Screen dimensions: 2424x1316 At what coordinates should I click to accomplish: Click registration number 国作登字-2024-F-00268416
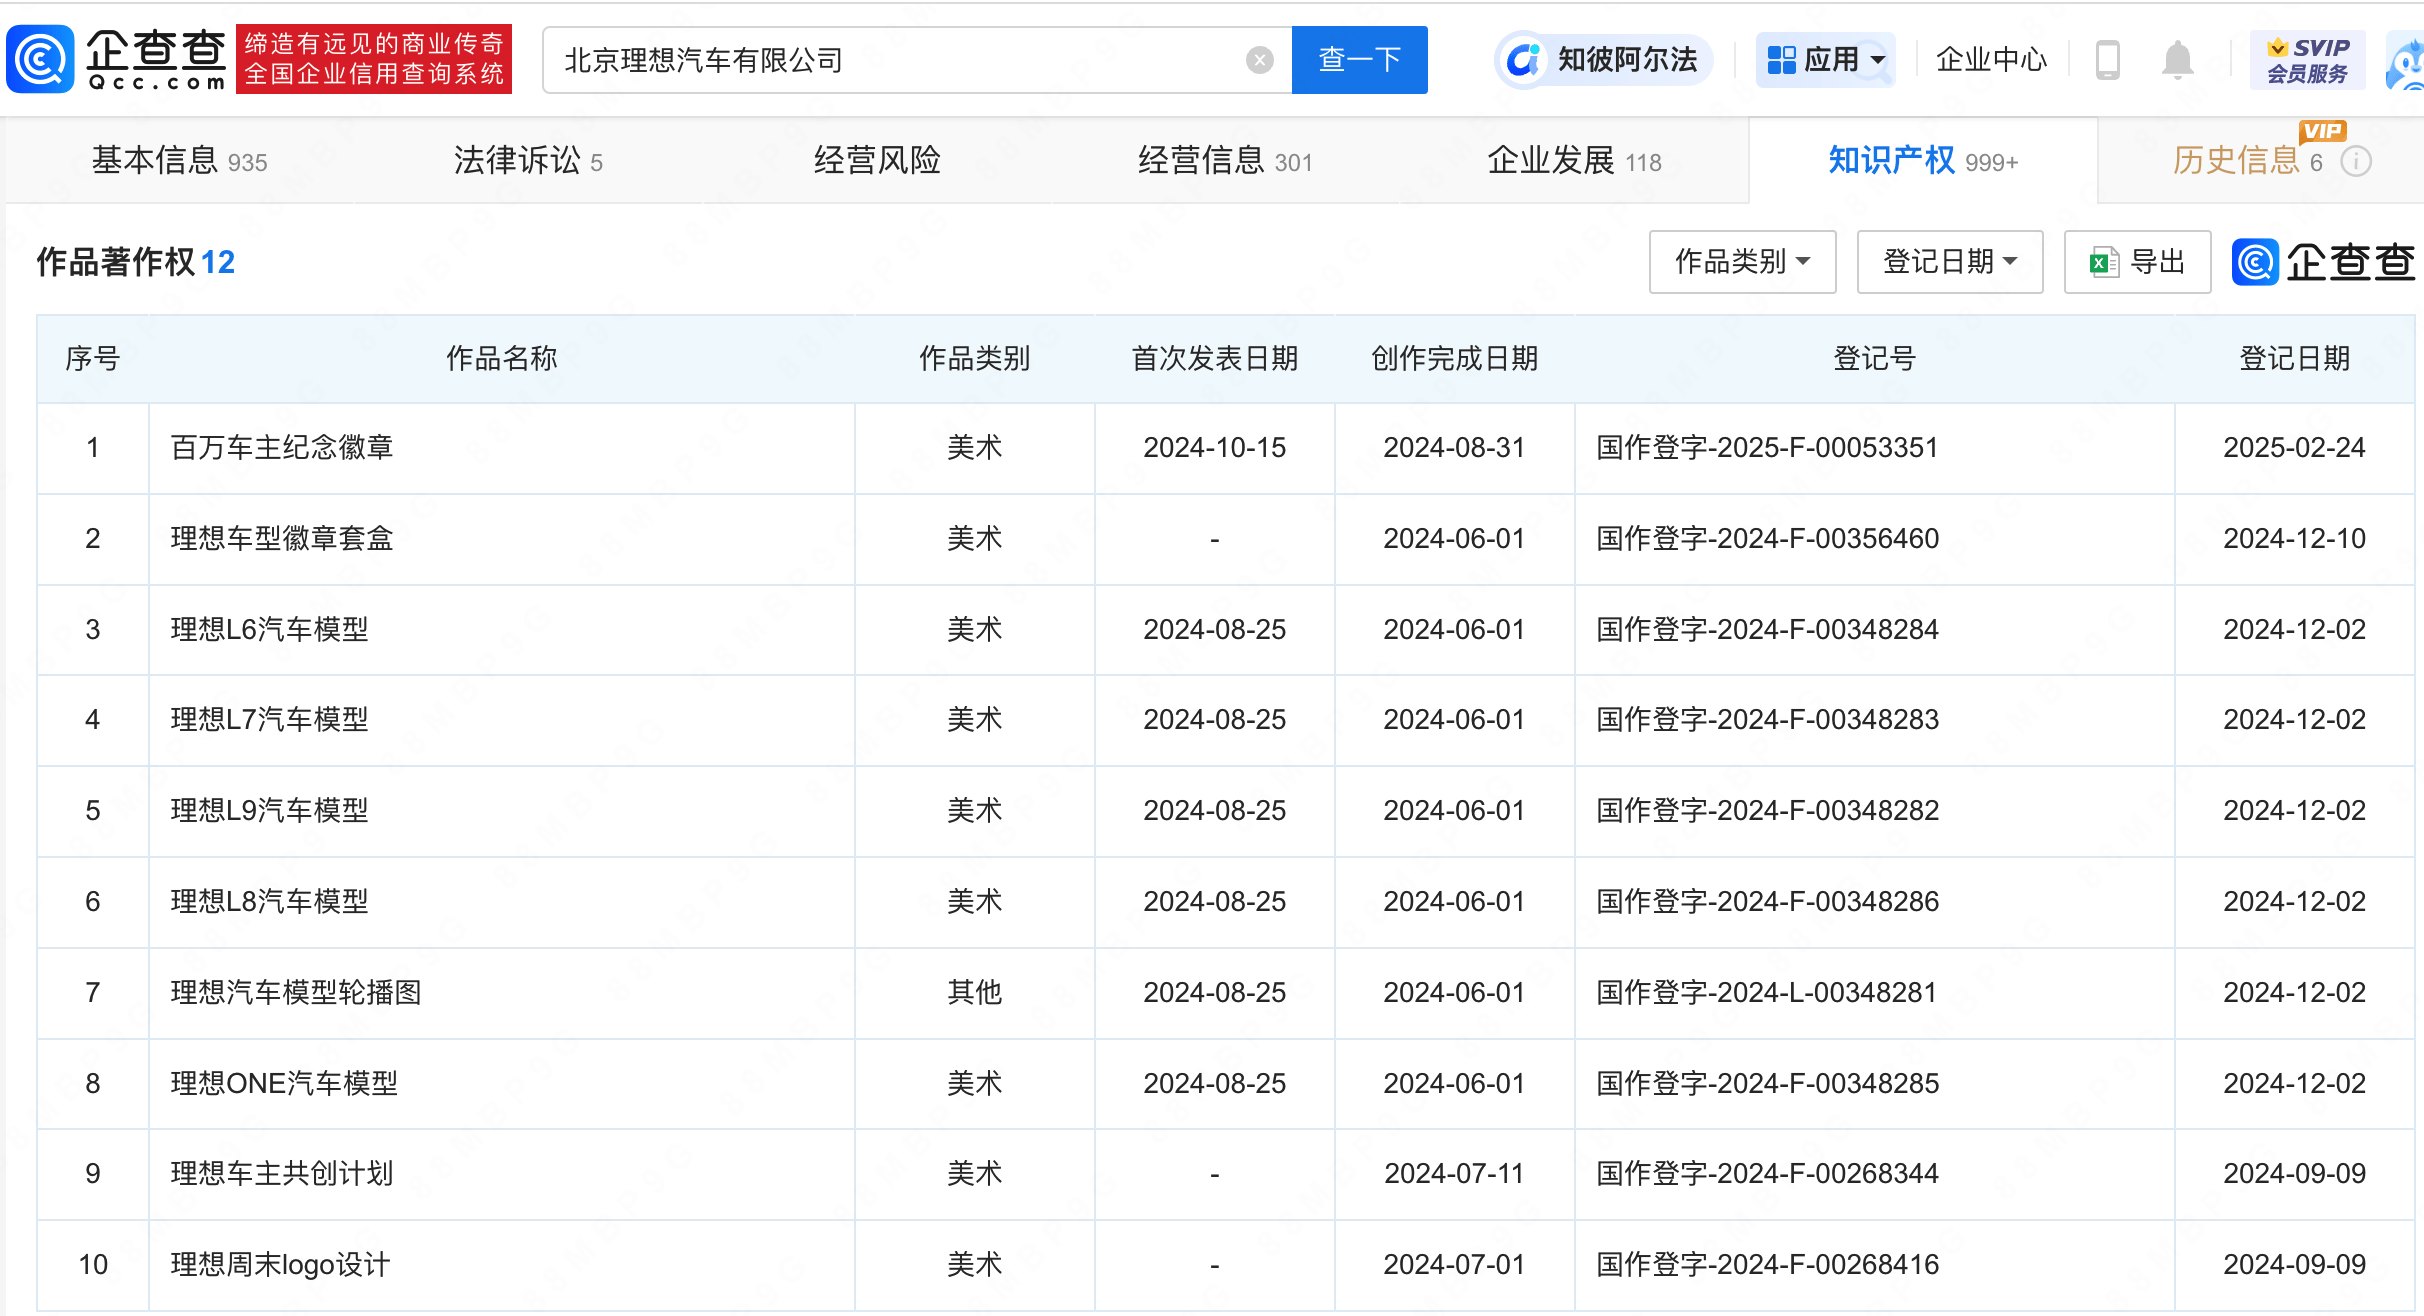pyautogui.click(x=1767, y=1264)
